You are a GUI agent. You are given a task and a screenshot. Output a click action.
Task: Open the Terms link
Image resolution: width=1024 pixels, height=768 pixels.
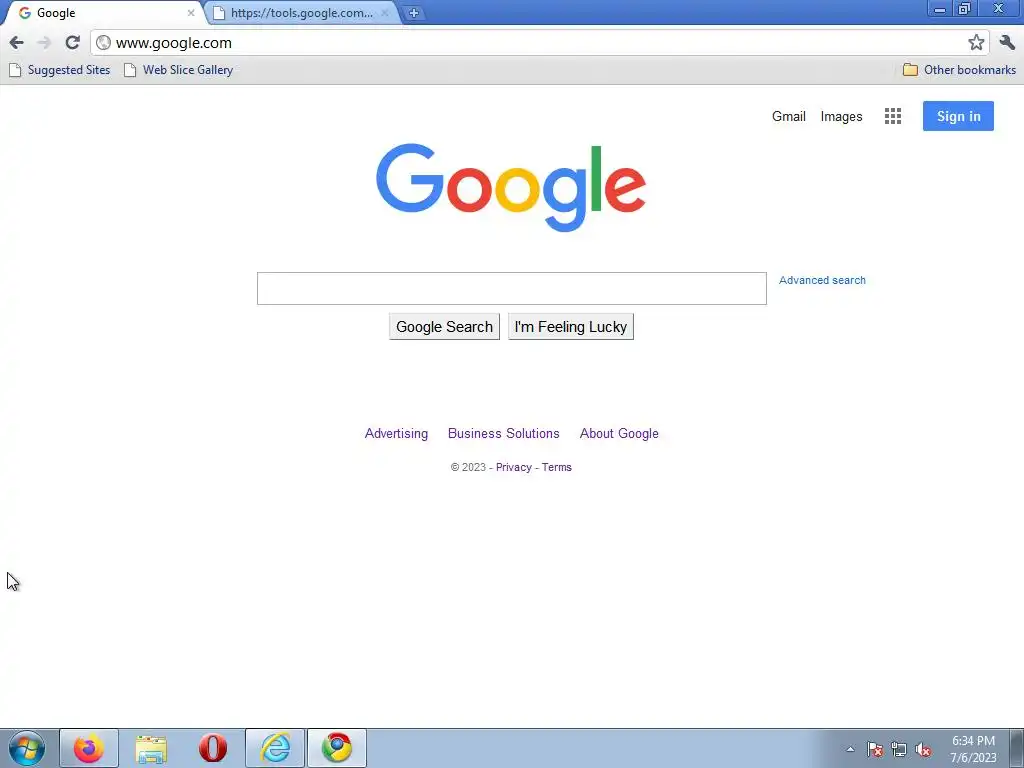[556, 468]
